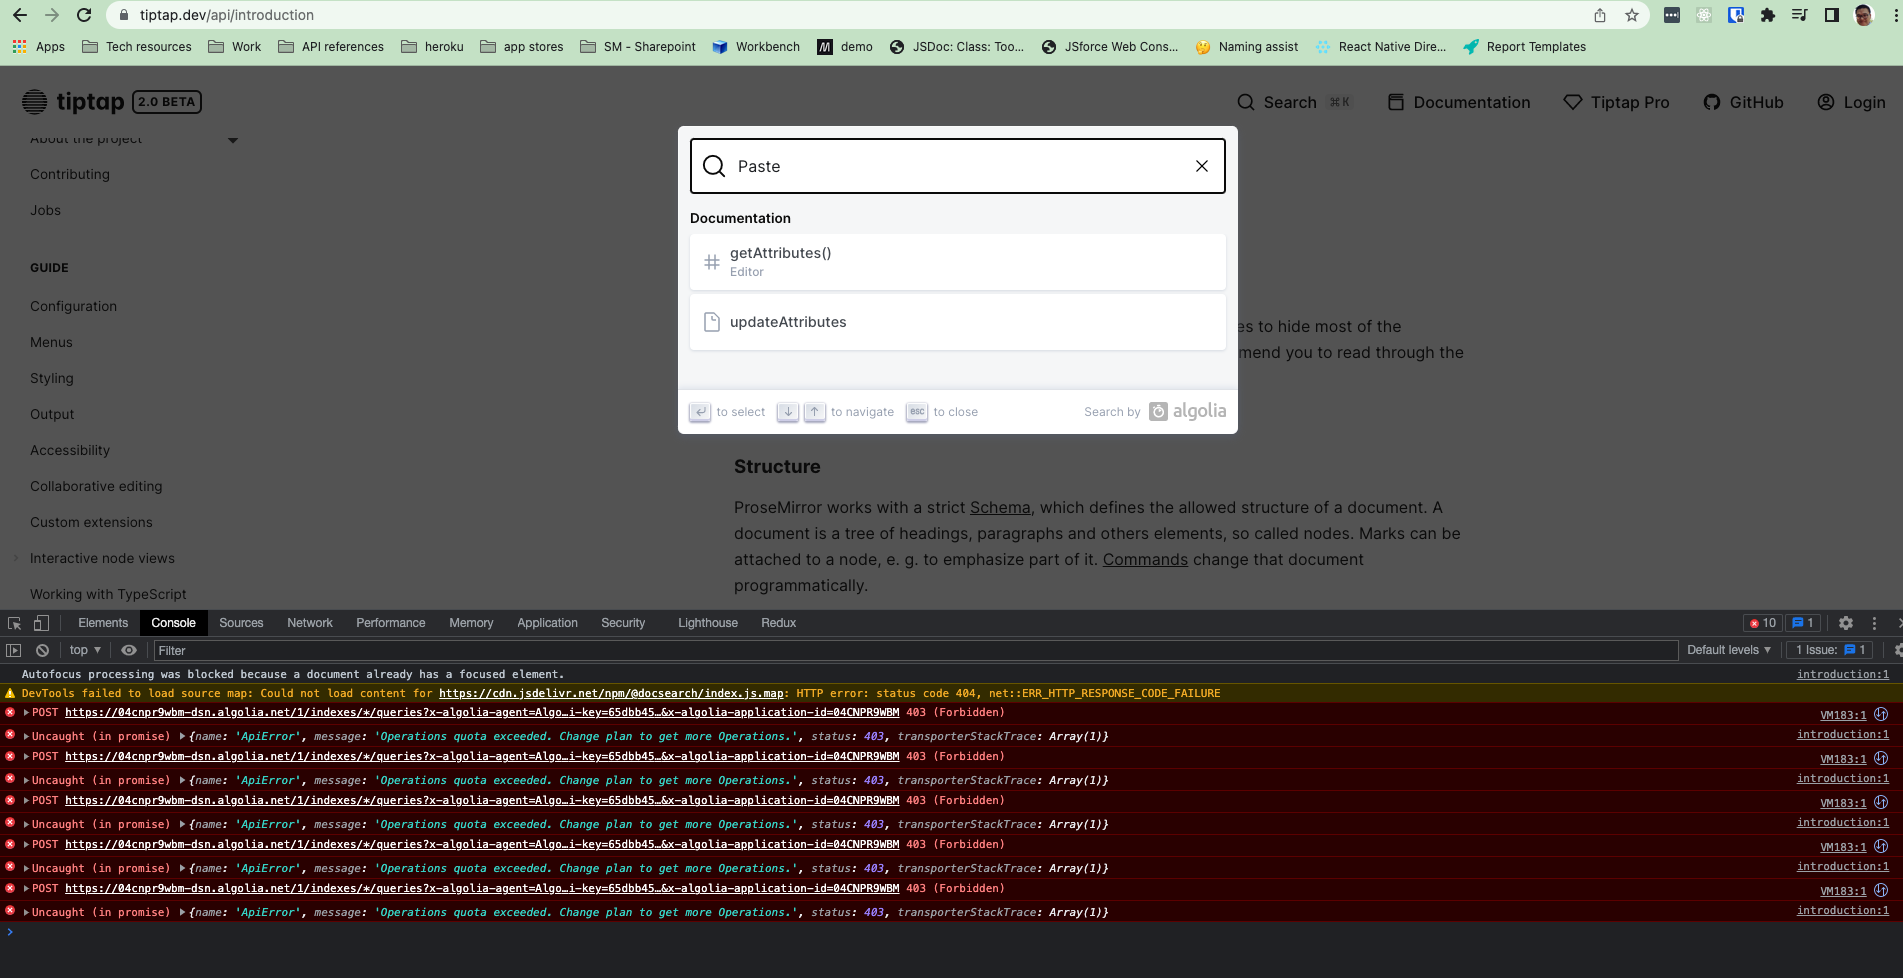Click the Login button
1903x978 pixels.
click(1851, 102)
